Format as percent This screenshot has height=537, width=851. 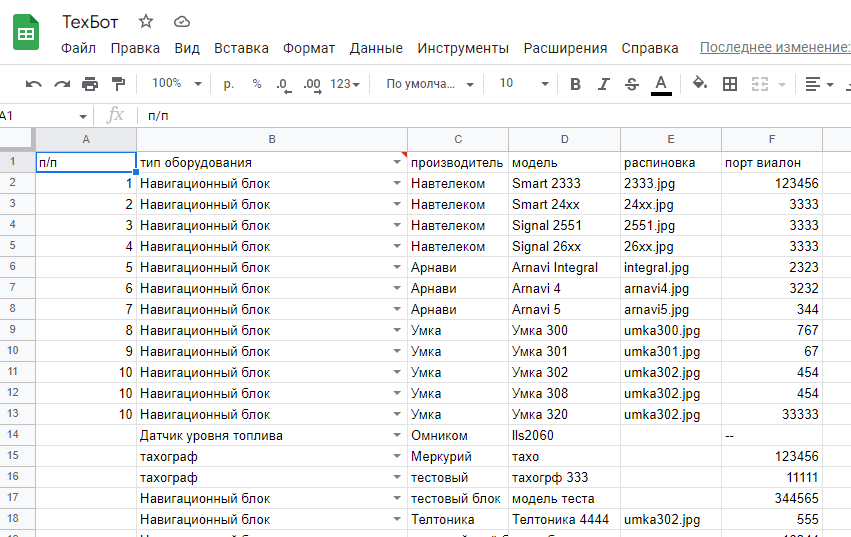point(257,84)
